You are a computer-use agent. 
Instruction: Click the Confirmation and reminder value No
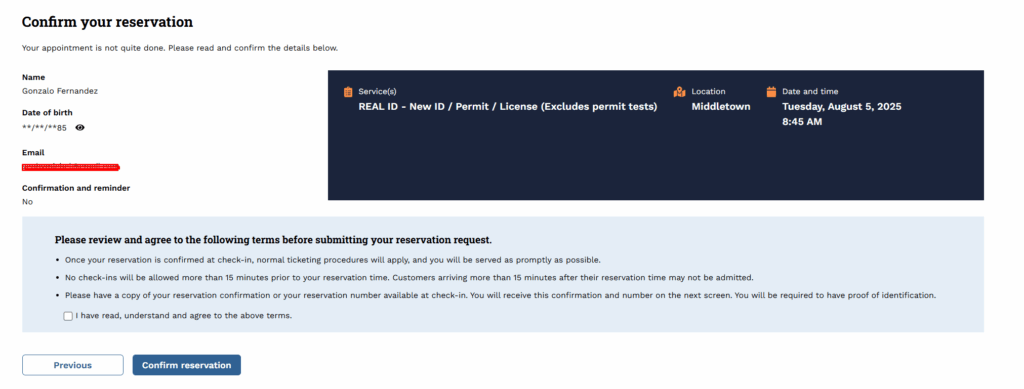pos(27,202)
